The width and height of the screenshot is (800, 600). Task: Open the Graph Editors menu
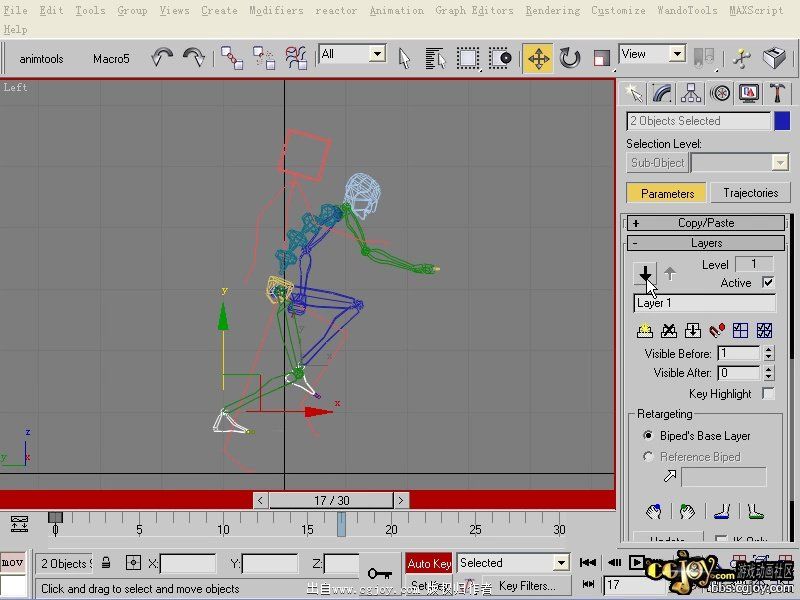point(474,10)
